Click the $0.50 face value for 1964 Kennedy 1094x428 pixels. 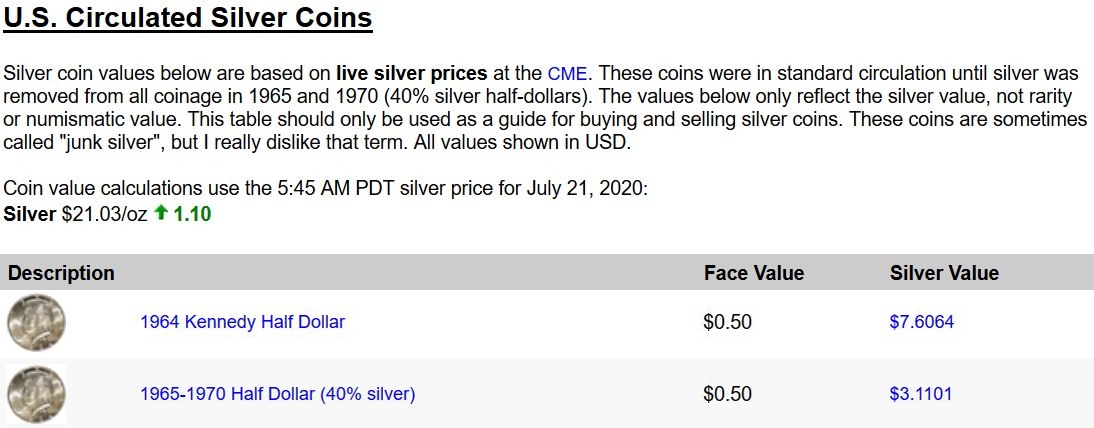(x=728, y=322)
